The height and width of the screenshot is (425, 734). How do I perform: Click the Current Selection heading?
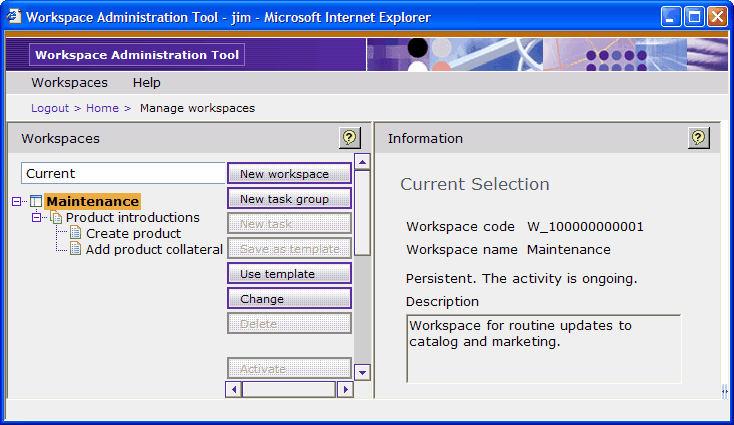(475, 184)
